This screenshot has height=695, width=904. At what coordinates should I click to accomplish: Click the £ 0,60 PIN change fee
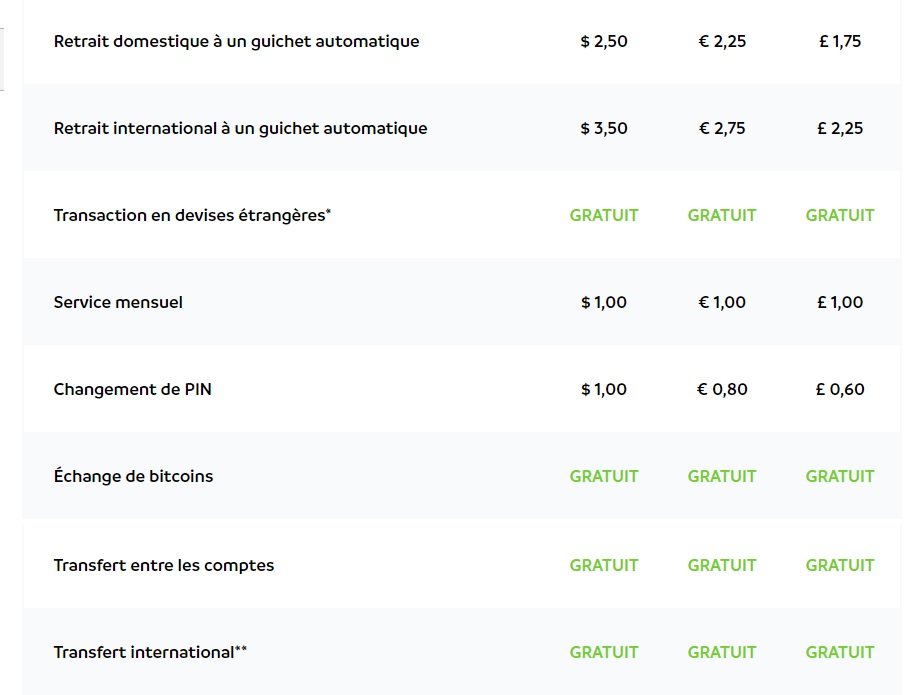coord(840,389)
